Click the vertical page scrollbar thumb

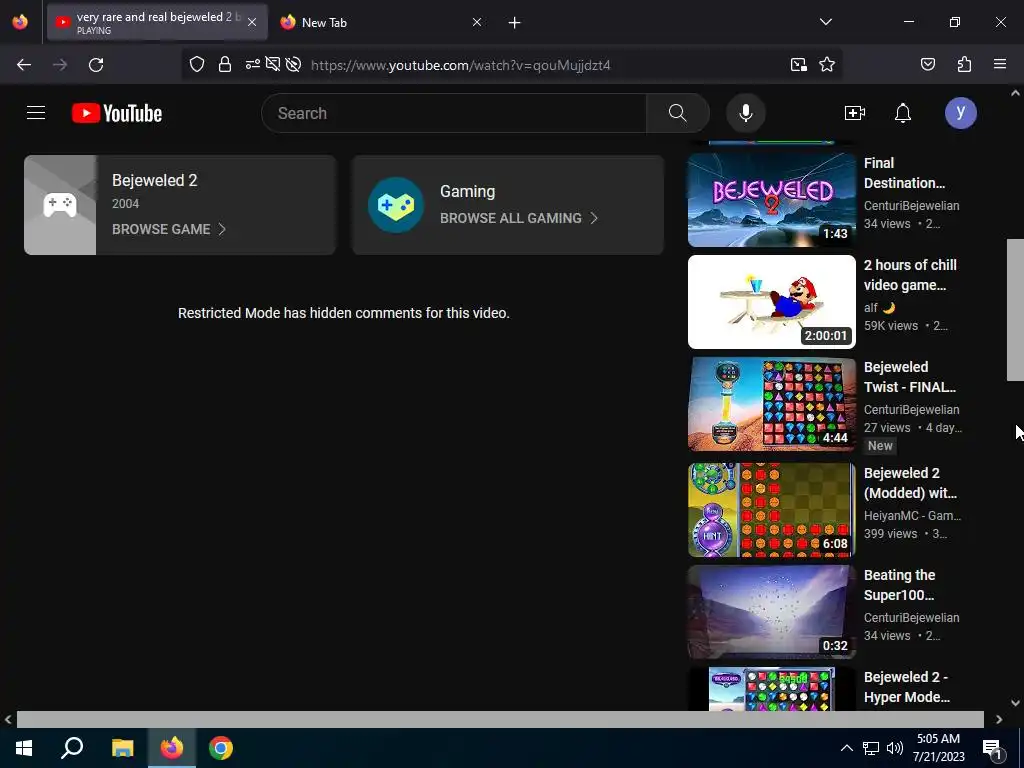[x=1015, y=310]
